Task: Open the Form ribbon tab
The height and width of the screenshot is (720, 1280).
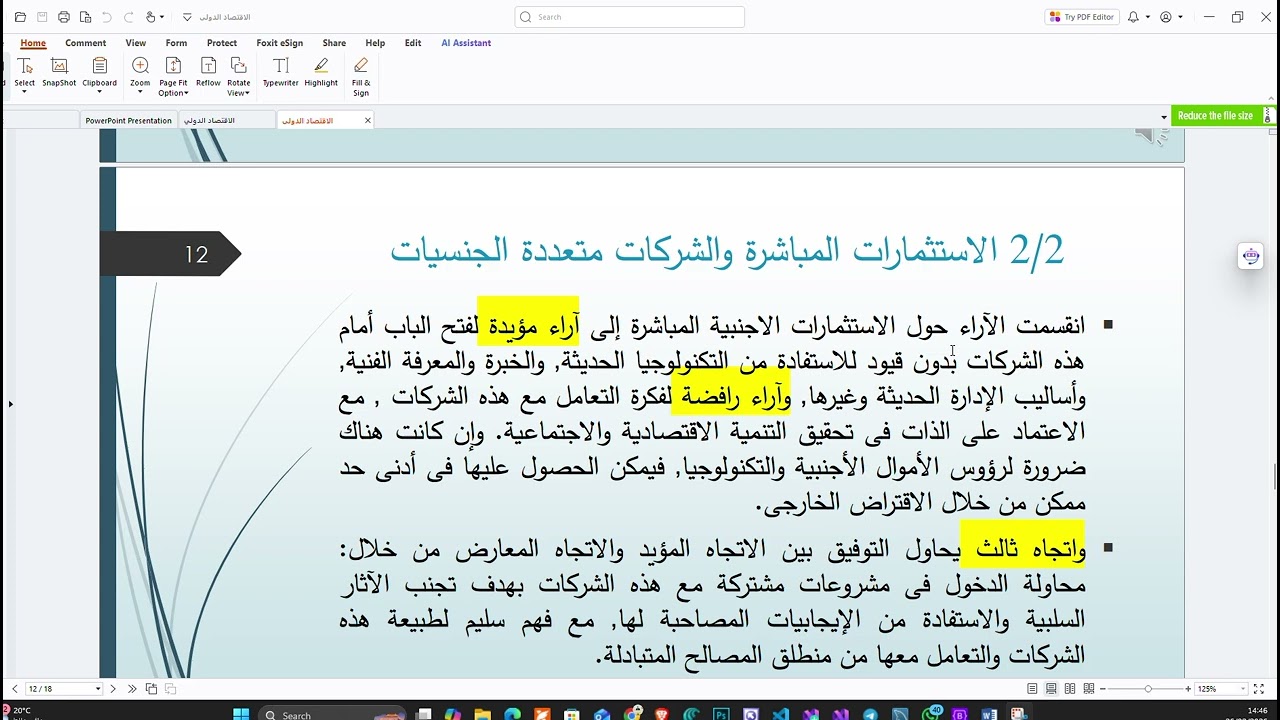Action: 176,43
